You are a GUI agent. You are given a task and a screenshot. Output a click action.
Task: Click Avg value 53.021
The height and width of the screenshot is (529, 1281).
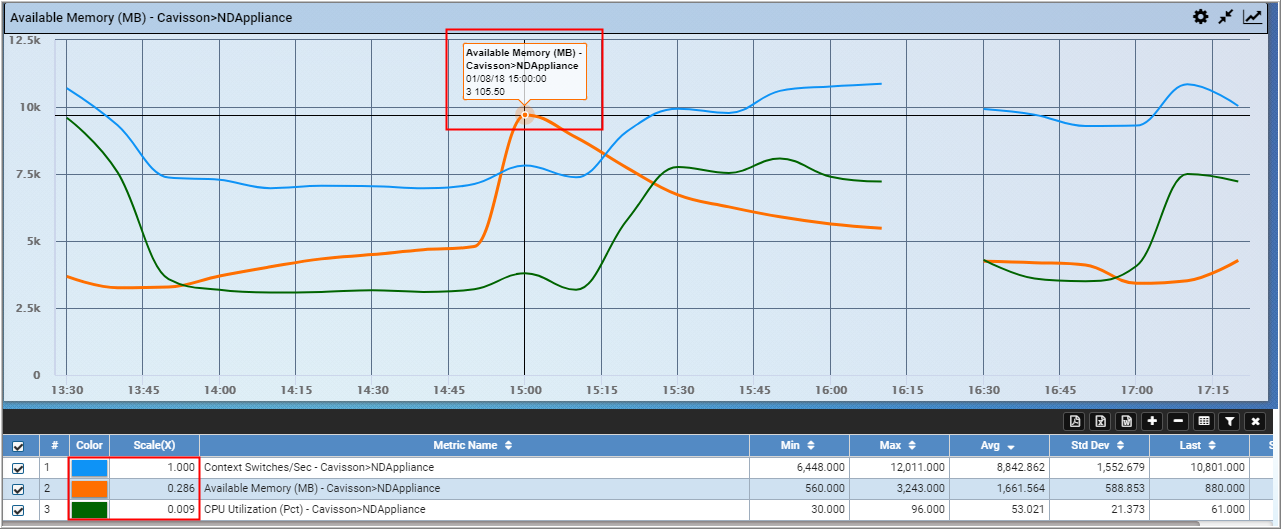(x=1026, y=509)
